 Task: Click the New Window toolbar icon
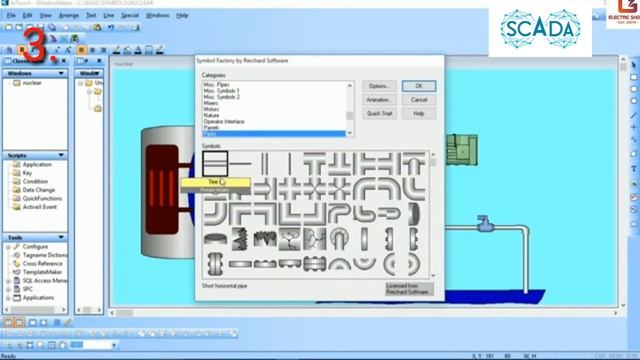click(9, 27)
